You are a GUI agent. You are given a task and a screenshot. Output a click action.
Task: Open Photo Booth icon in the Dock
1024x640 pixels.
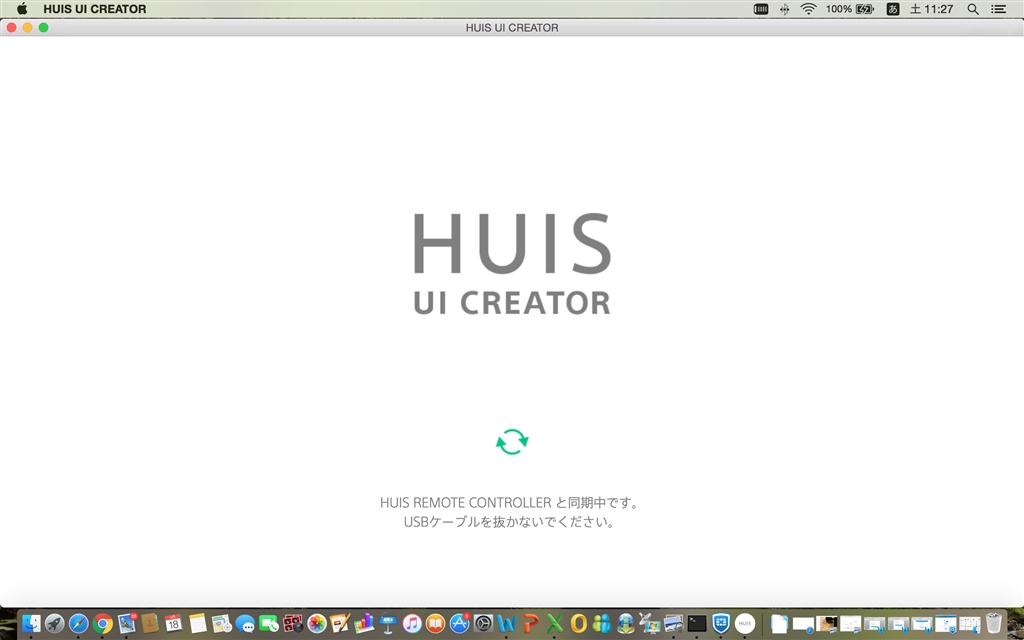coord(293,624)
